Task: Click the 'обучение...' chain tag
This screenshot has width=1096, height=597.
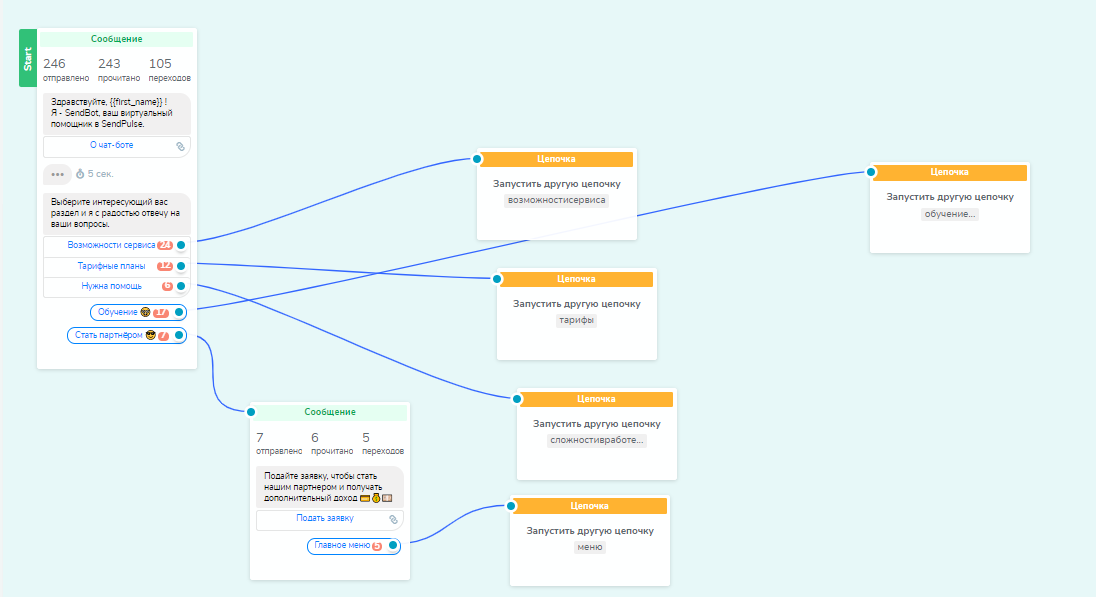Action: click(949, 214)
